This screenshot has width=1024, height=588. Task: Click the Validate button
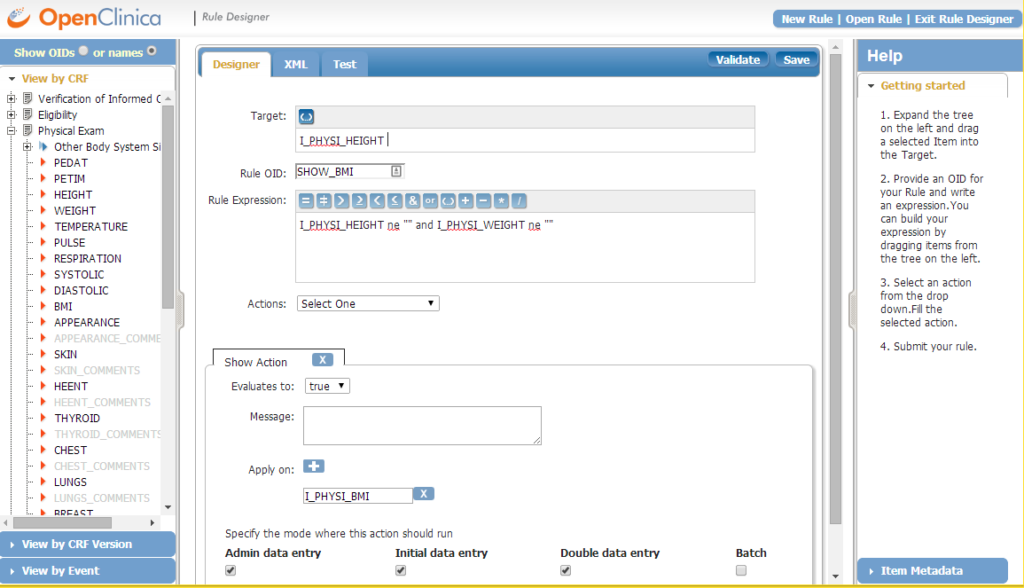(x=738, y=60)
